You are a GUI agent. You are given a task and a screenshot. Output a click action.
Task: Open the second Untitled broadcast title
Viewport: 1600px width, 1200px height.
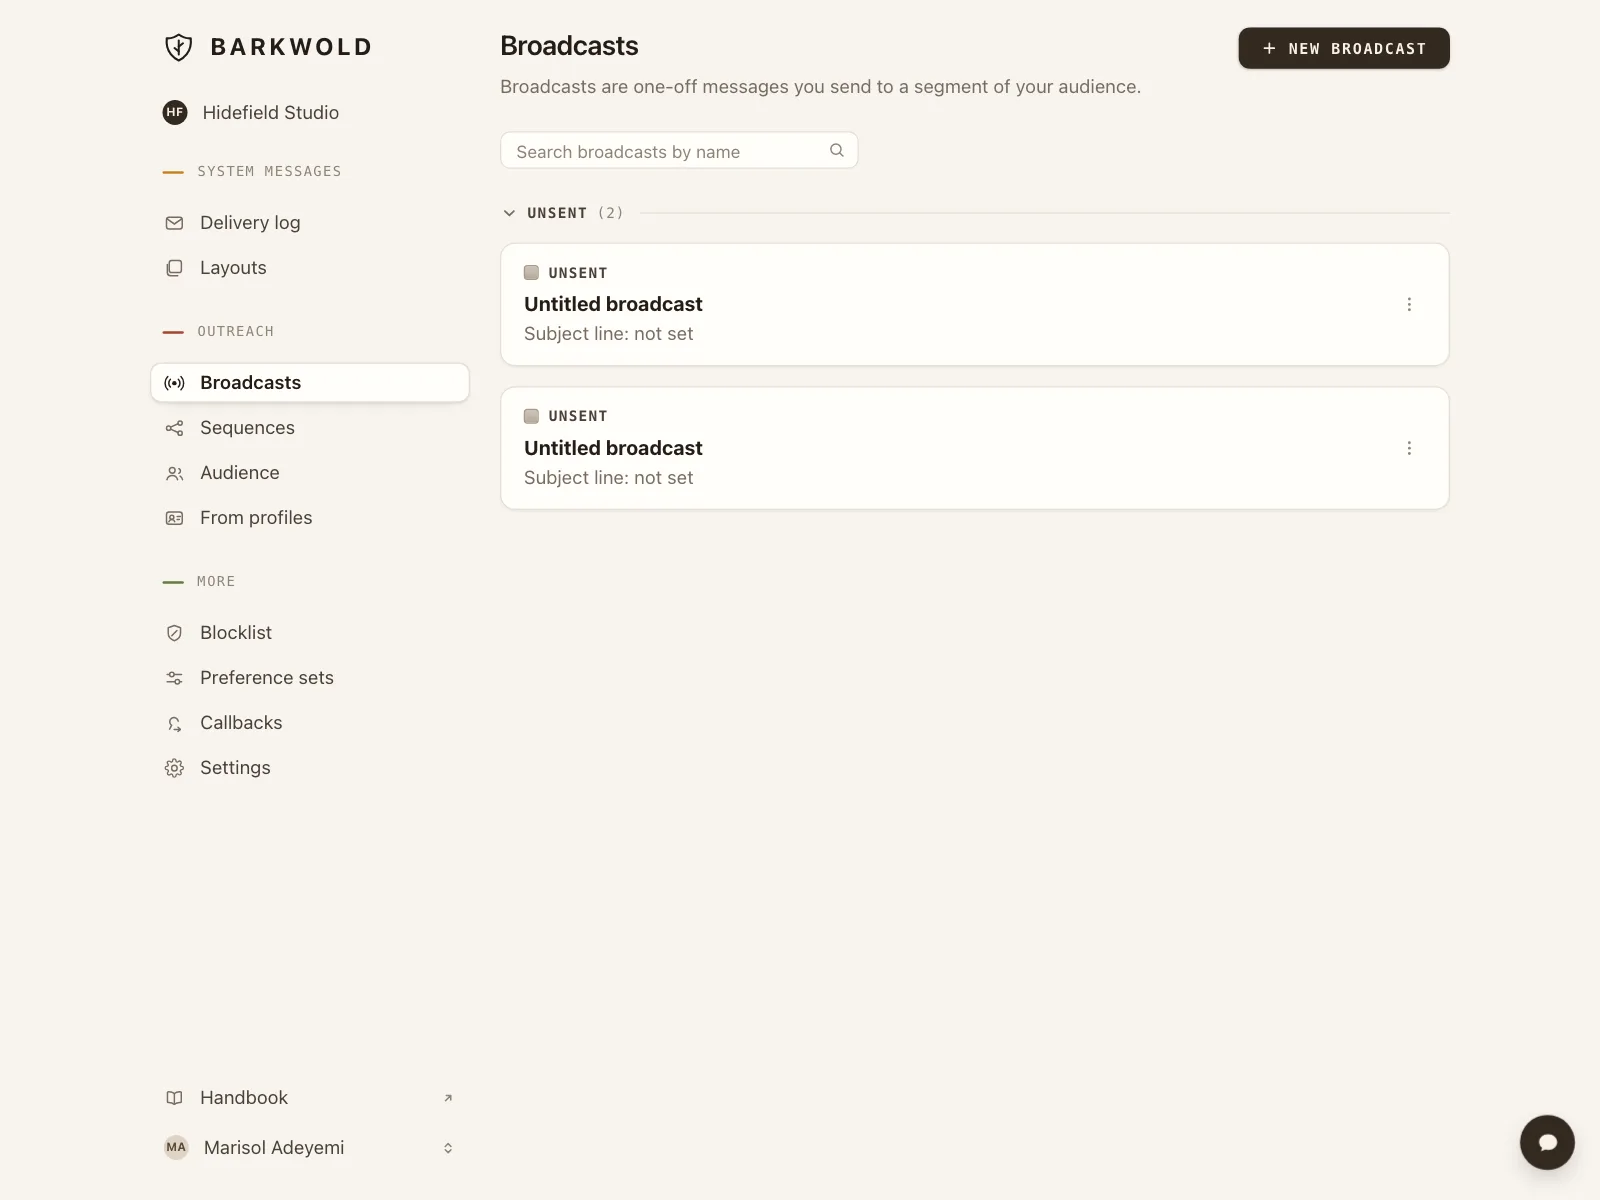tap(613, 448)
